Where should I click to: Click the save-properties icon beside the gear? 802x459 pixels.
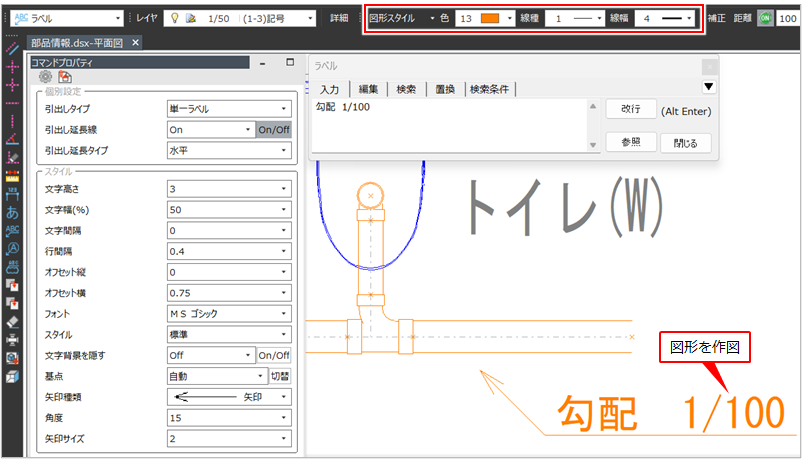[x=65, y=76]
